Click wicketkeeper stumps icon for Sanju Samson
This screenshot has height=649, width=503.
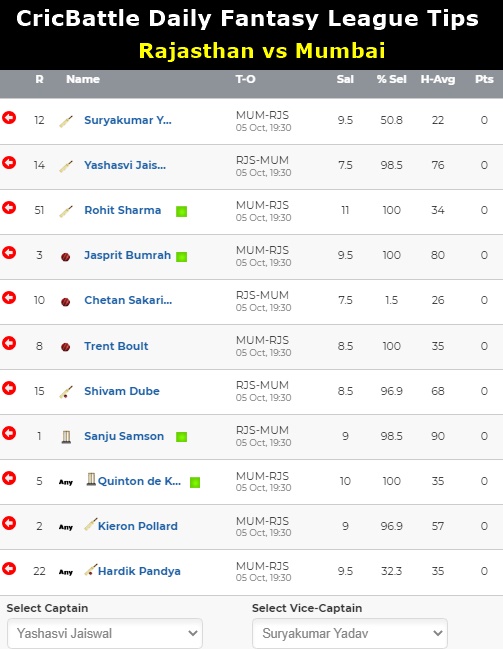pos(66,437)
